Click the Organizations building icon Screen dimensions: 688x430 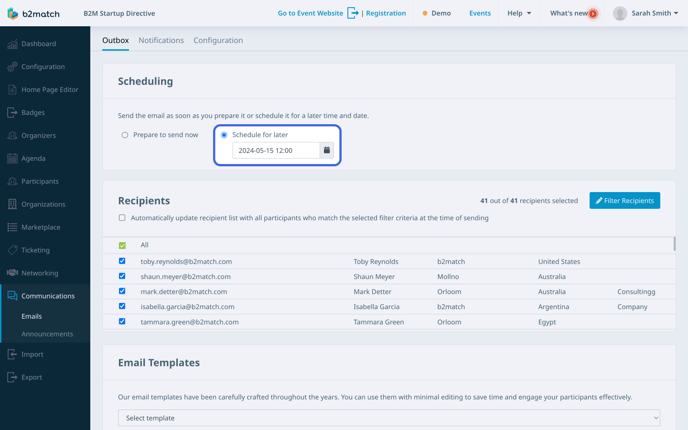[x=12, y=204]
